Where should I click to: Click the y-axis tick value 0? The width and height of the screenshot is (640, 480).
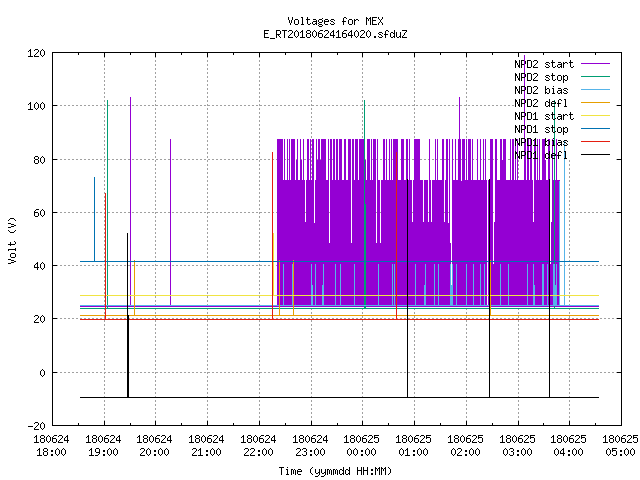tap(42, 373)
